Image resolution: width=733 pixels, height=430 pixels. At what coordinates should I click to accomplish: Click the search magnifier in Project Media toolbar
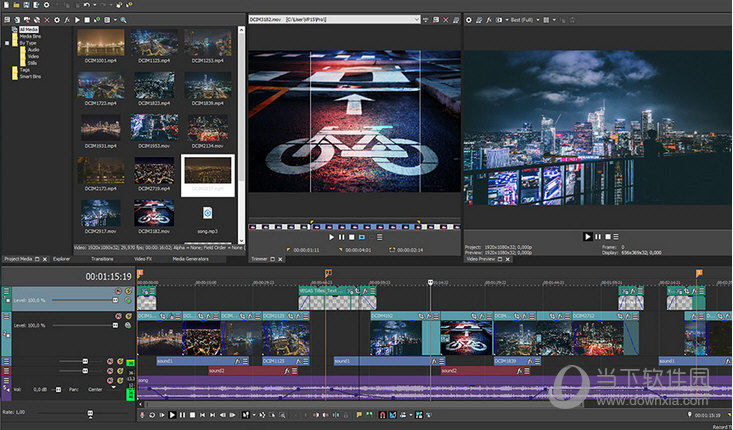[123, 20]
